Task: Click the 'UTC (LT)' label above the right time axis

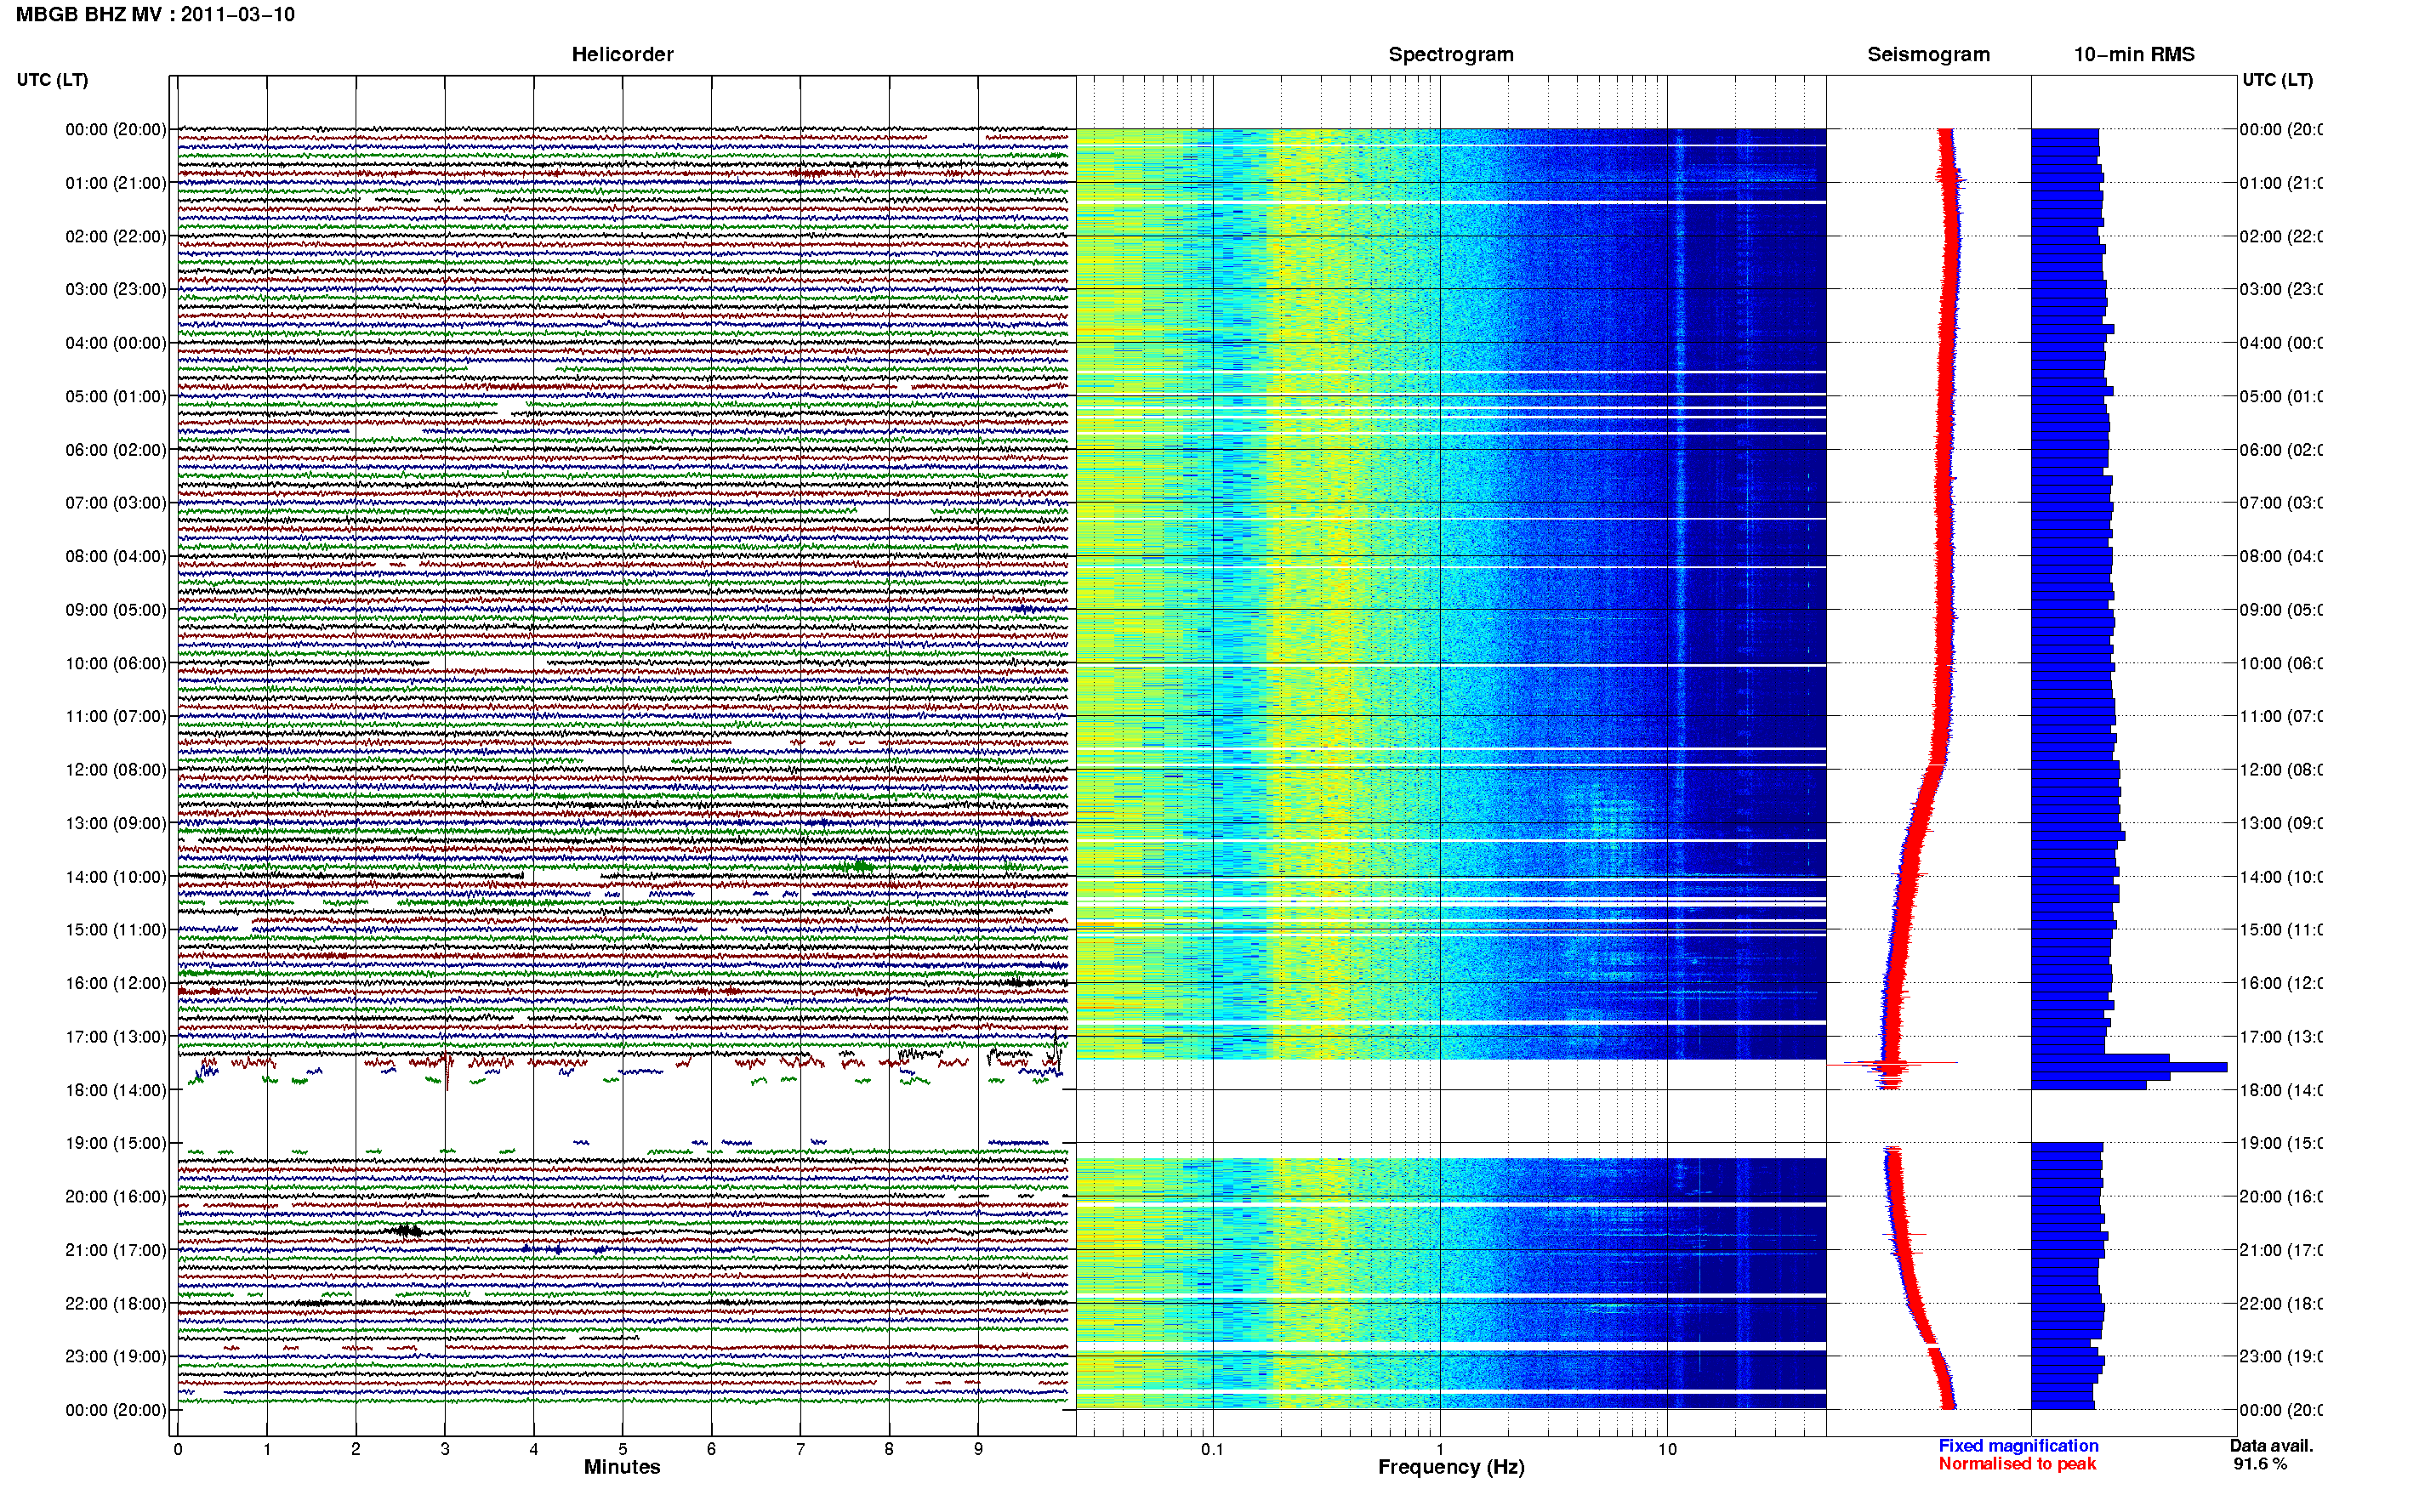Action: pyautogui.click(x=2277, y=80)
